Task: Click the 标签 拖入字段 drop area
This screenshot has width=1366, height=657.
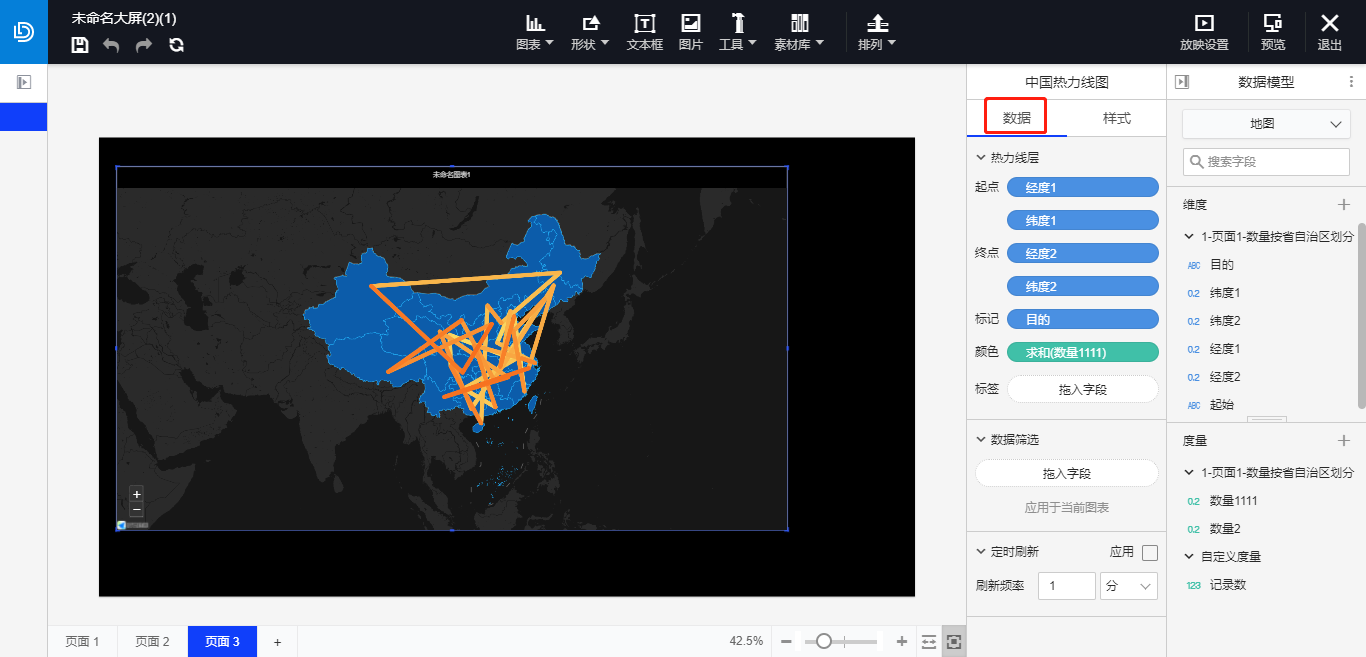Action: 1083,389
